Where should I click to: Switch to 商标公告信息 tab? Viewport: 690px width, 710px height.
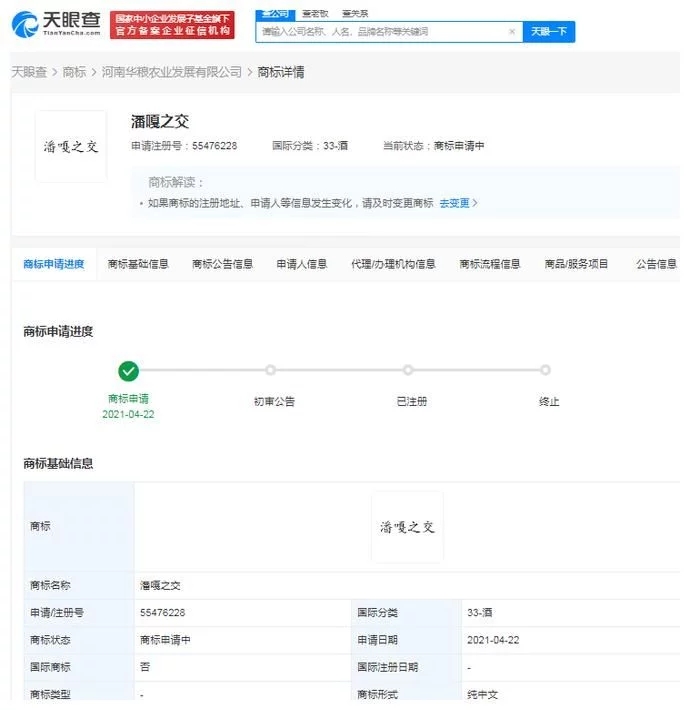click(222, 264)
